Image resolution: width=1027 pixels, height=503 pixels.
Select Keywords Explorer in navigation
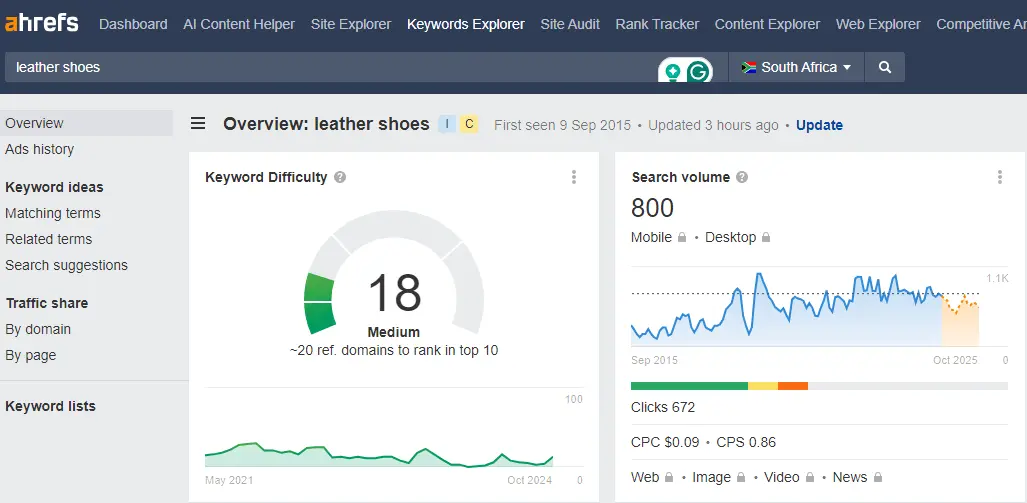466,24
